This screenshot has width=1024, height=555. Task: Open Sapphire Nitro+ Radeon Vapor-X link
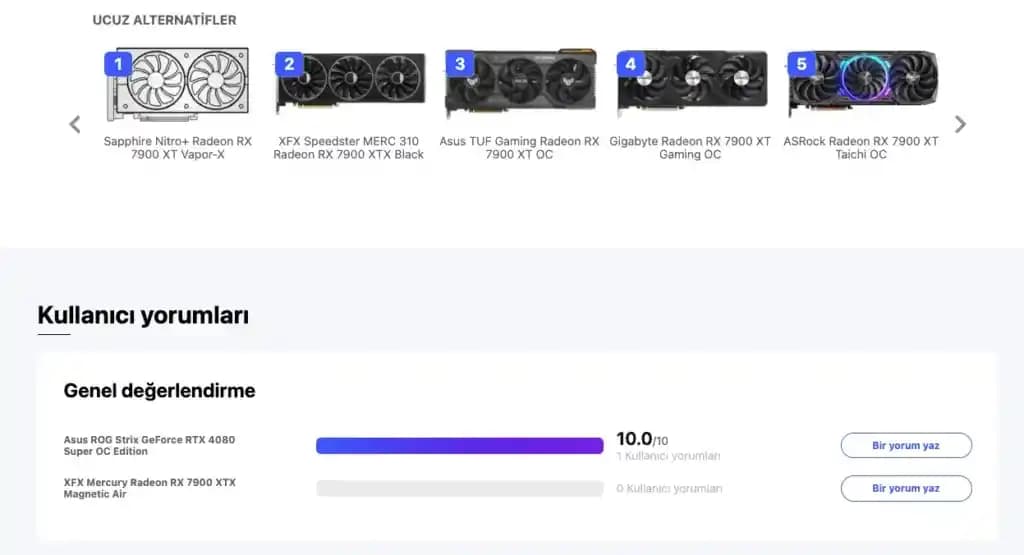point(178,148)
